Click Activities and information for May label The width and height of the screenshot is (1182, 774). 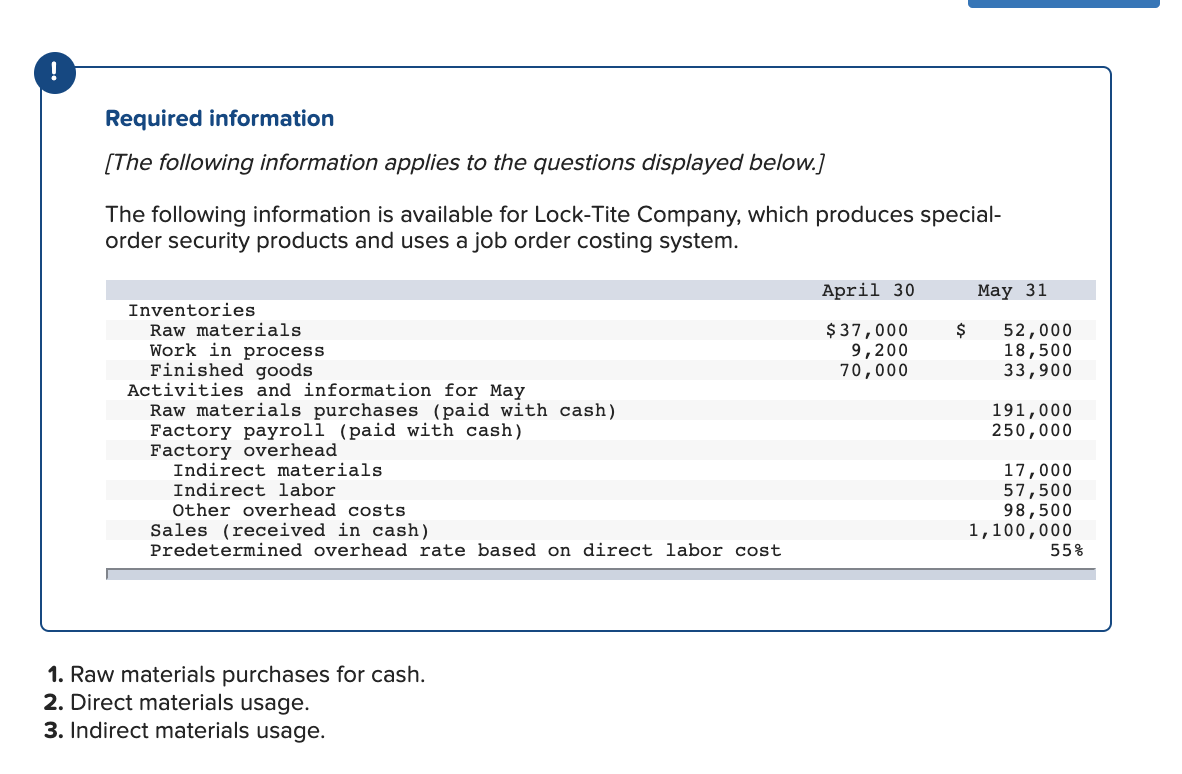coord(326,390)
